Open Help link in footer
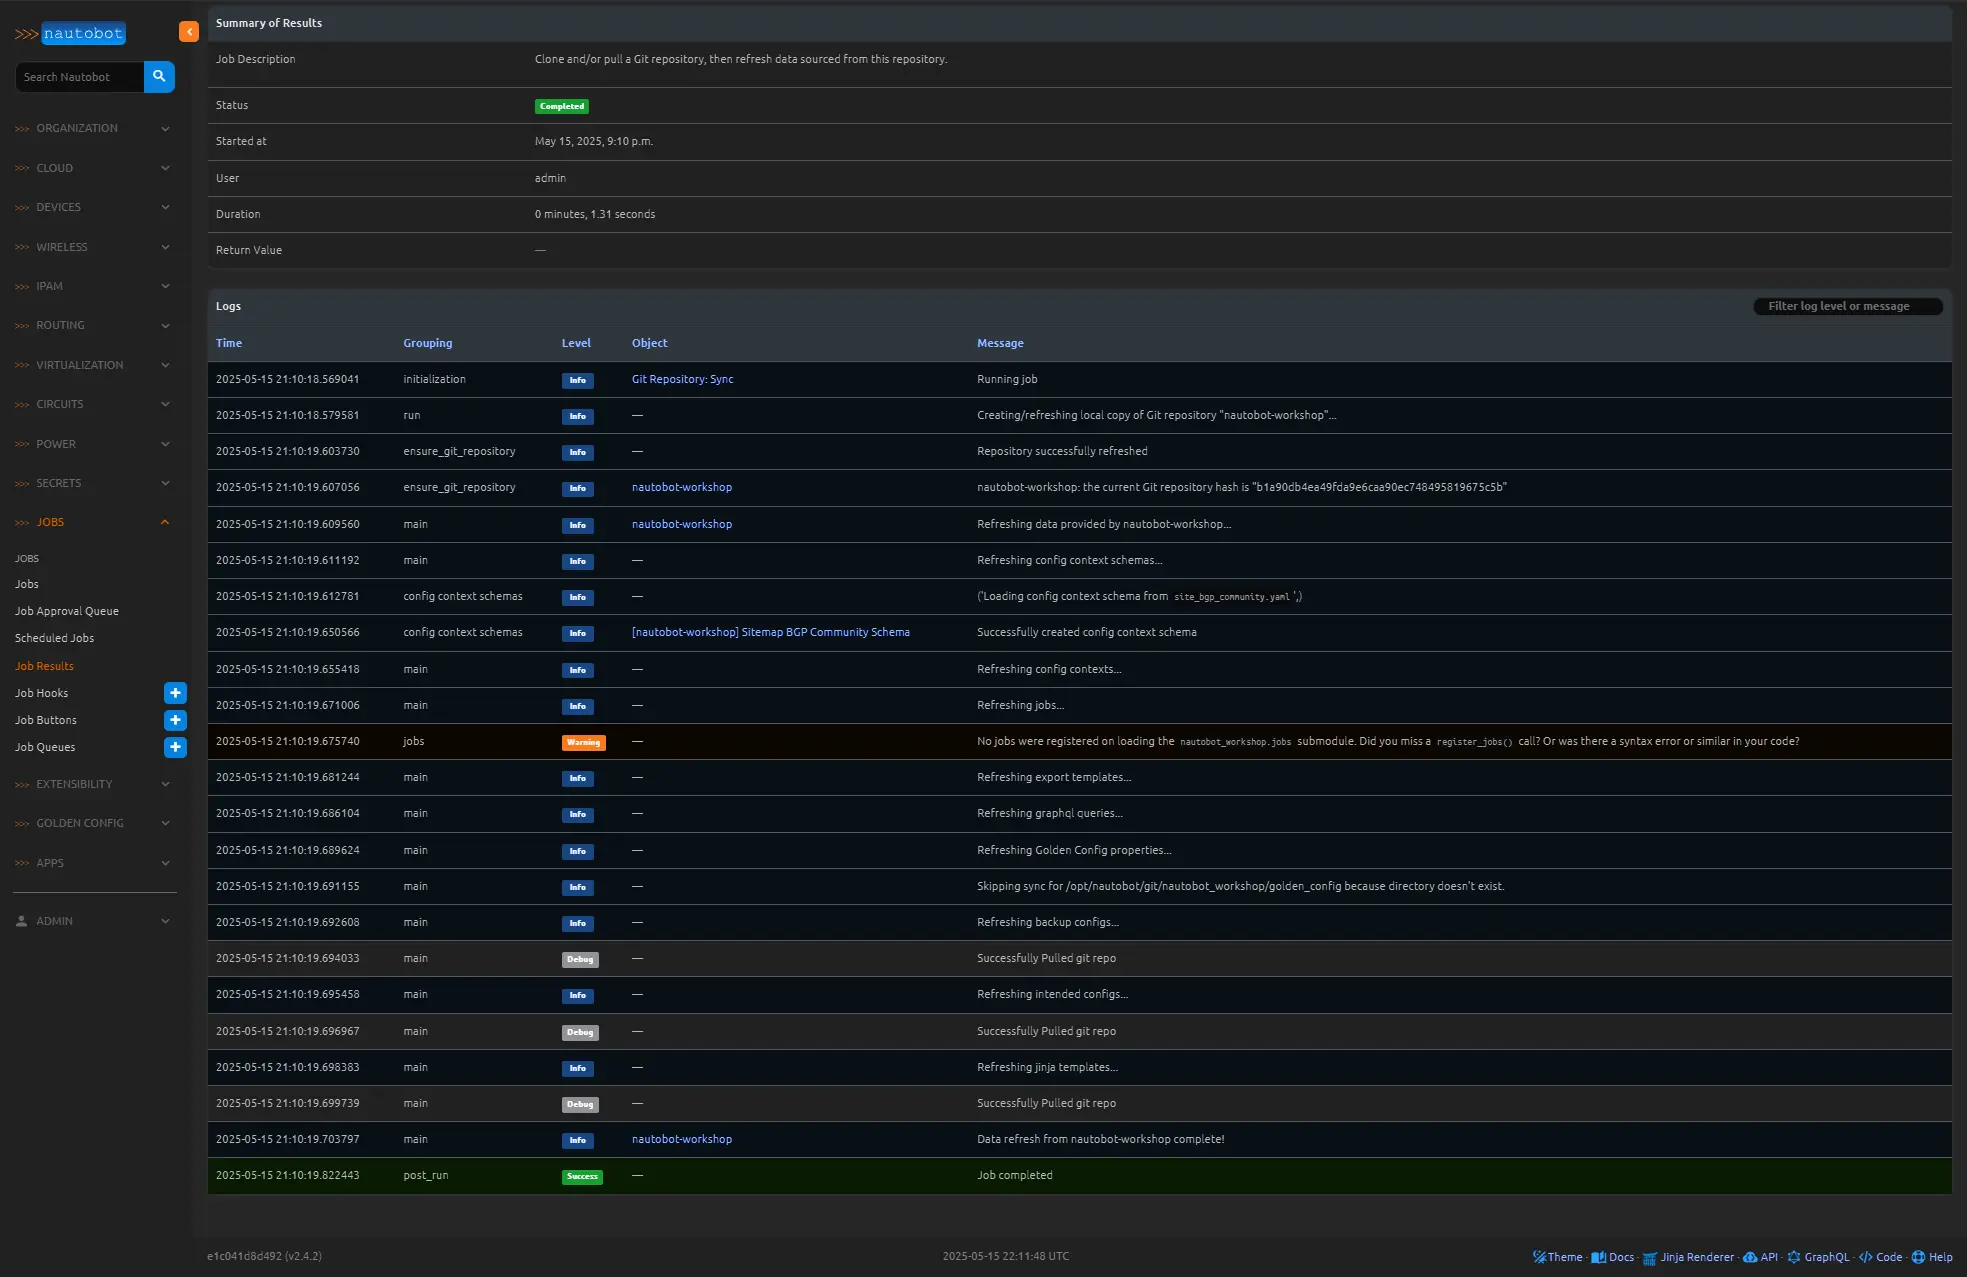Screen dimensions: 1967x1277 (x=1933, y=1257)
